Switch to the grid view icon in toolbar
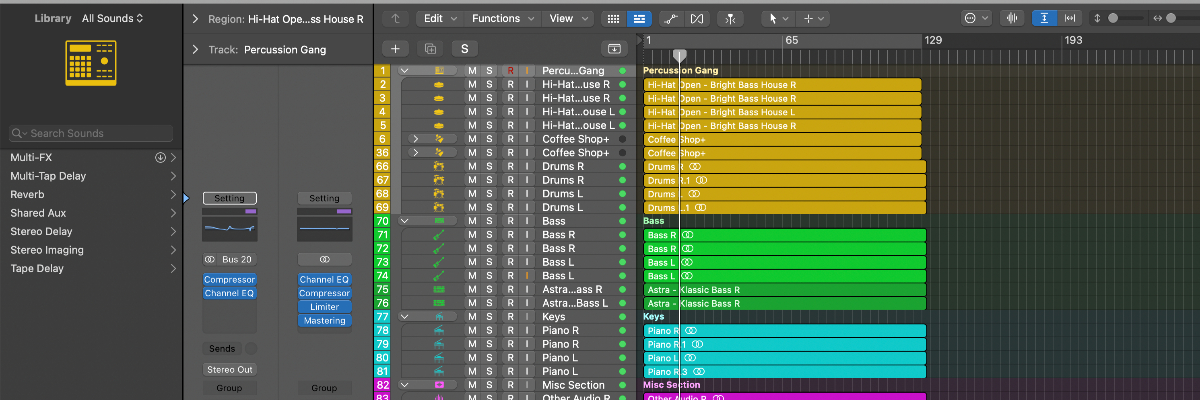 (x=614, y=18)
